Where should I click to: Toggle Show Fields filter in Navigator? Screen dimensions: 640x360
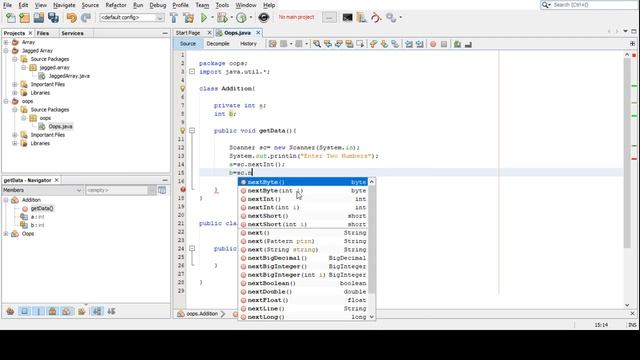click(24, 311)
